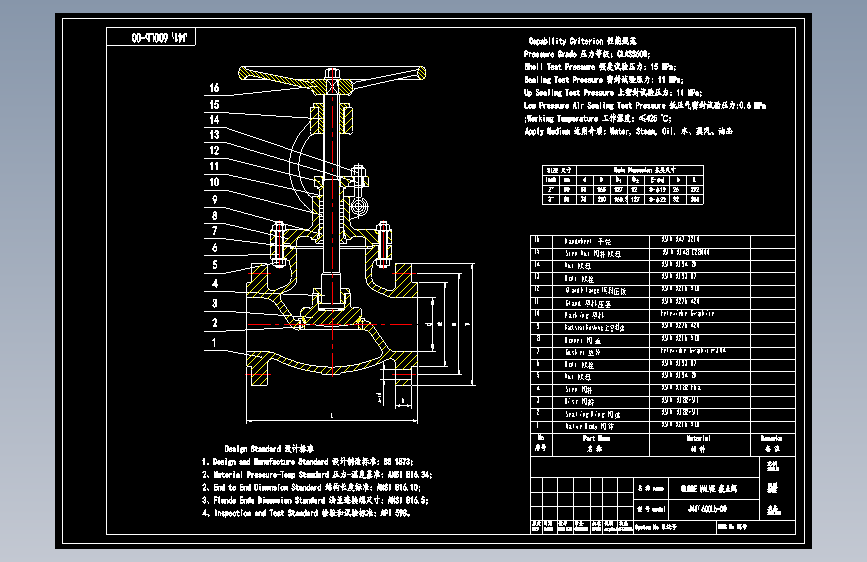This screenshot has width=867, height=562.
Task: Click the 'Flange Ends Dimension Standard' line
Action: [x=315, y=500]
